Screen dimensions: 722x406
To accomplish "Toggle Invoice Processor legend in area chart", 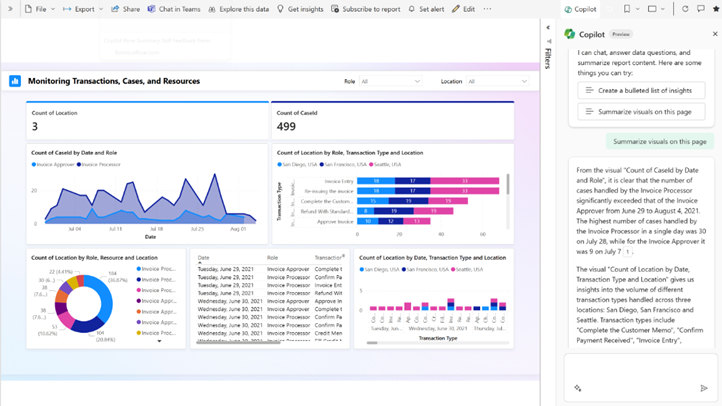I will [x=100, y=164].
